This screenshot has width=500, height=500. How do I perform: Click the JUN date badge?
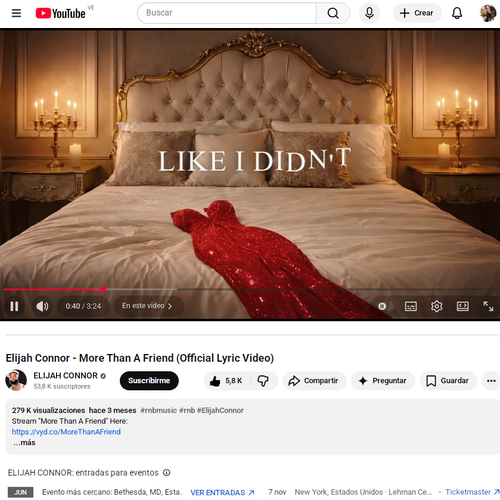point(20,492)
